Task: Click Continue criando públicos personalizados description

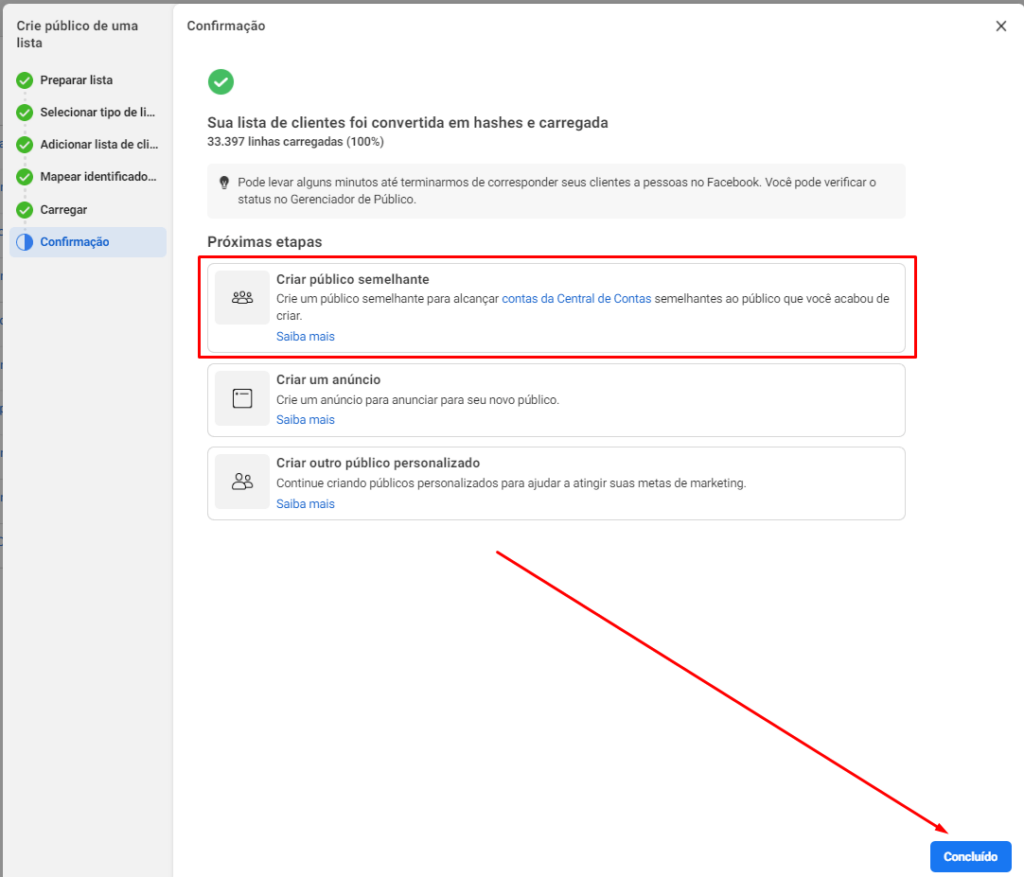Action: tap(511, 483)
